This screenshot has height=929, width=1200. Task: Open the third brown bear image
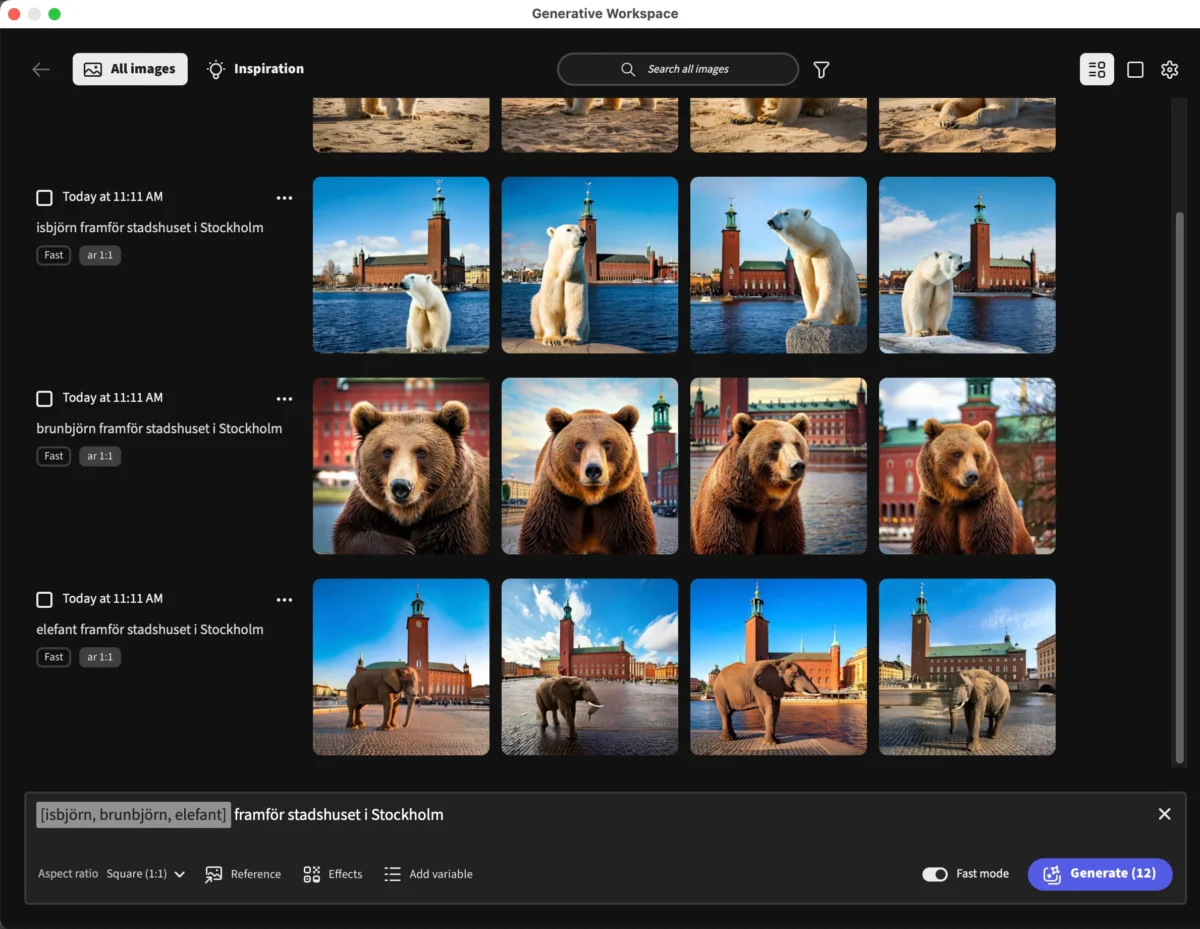click(x=778, y=466)
